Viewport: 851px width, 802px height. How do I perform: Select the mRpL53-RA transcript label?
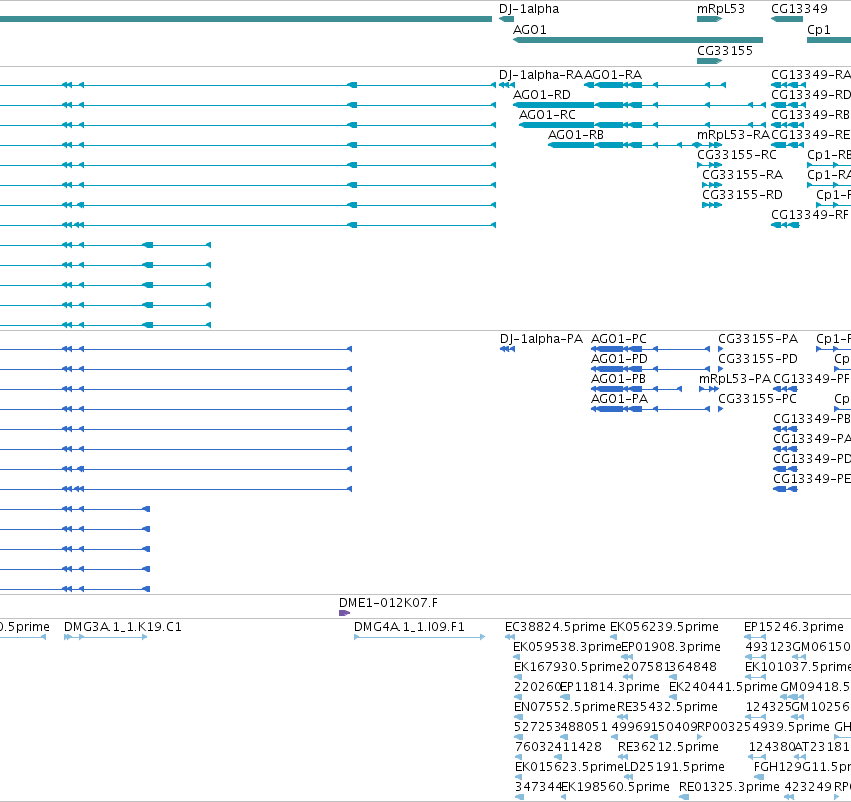point(733,135)
